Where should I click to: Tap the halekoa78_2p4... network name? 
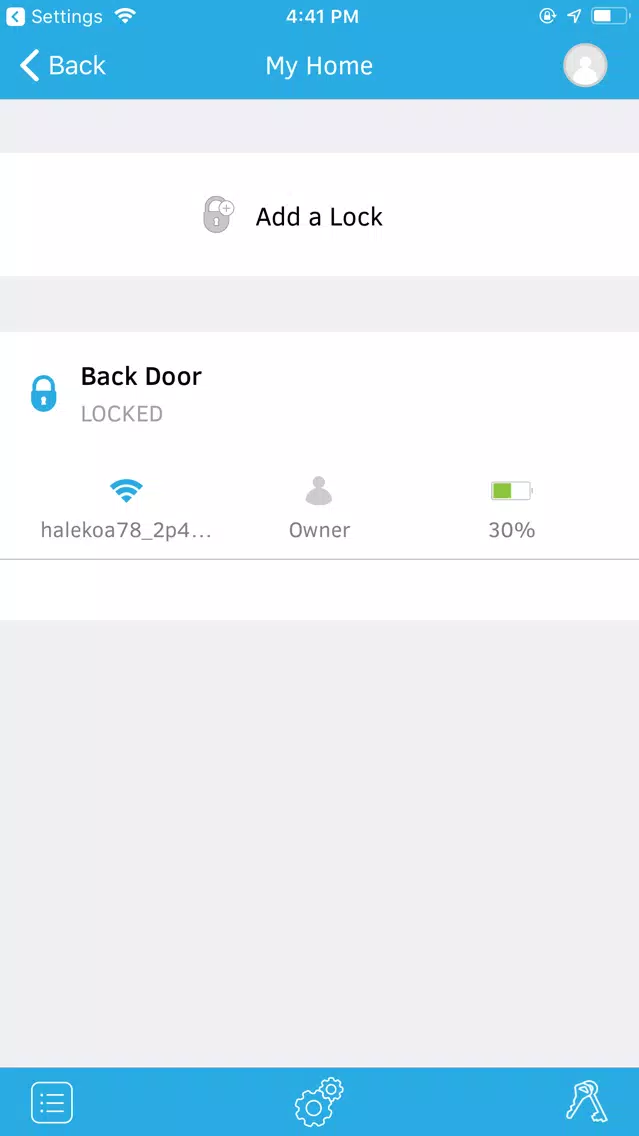(126, 530)
